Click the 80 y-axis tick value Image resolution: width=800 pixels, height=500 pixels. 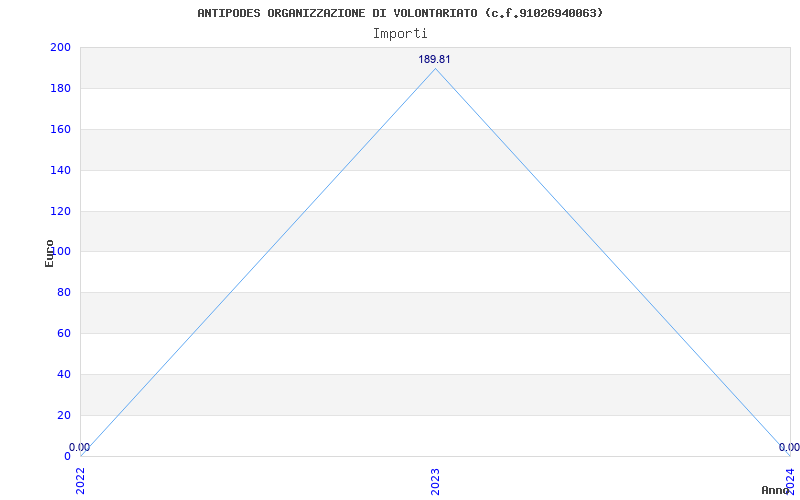tap(64, 292)
